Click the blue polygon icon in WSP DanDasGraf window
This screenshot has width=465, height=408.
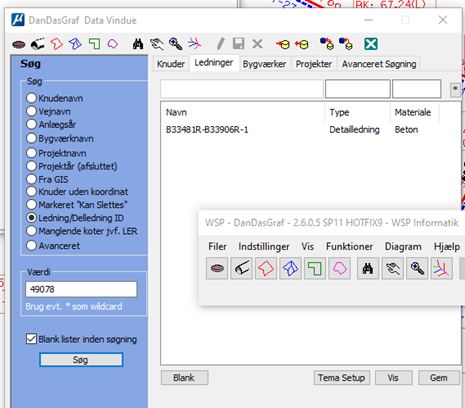coord(290,268)
